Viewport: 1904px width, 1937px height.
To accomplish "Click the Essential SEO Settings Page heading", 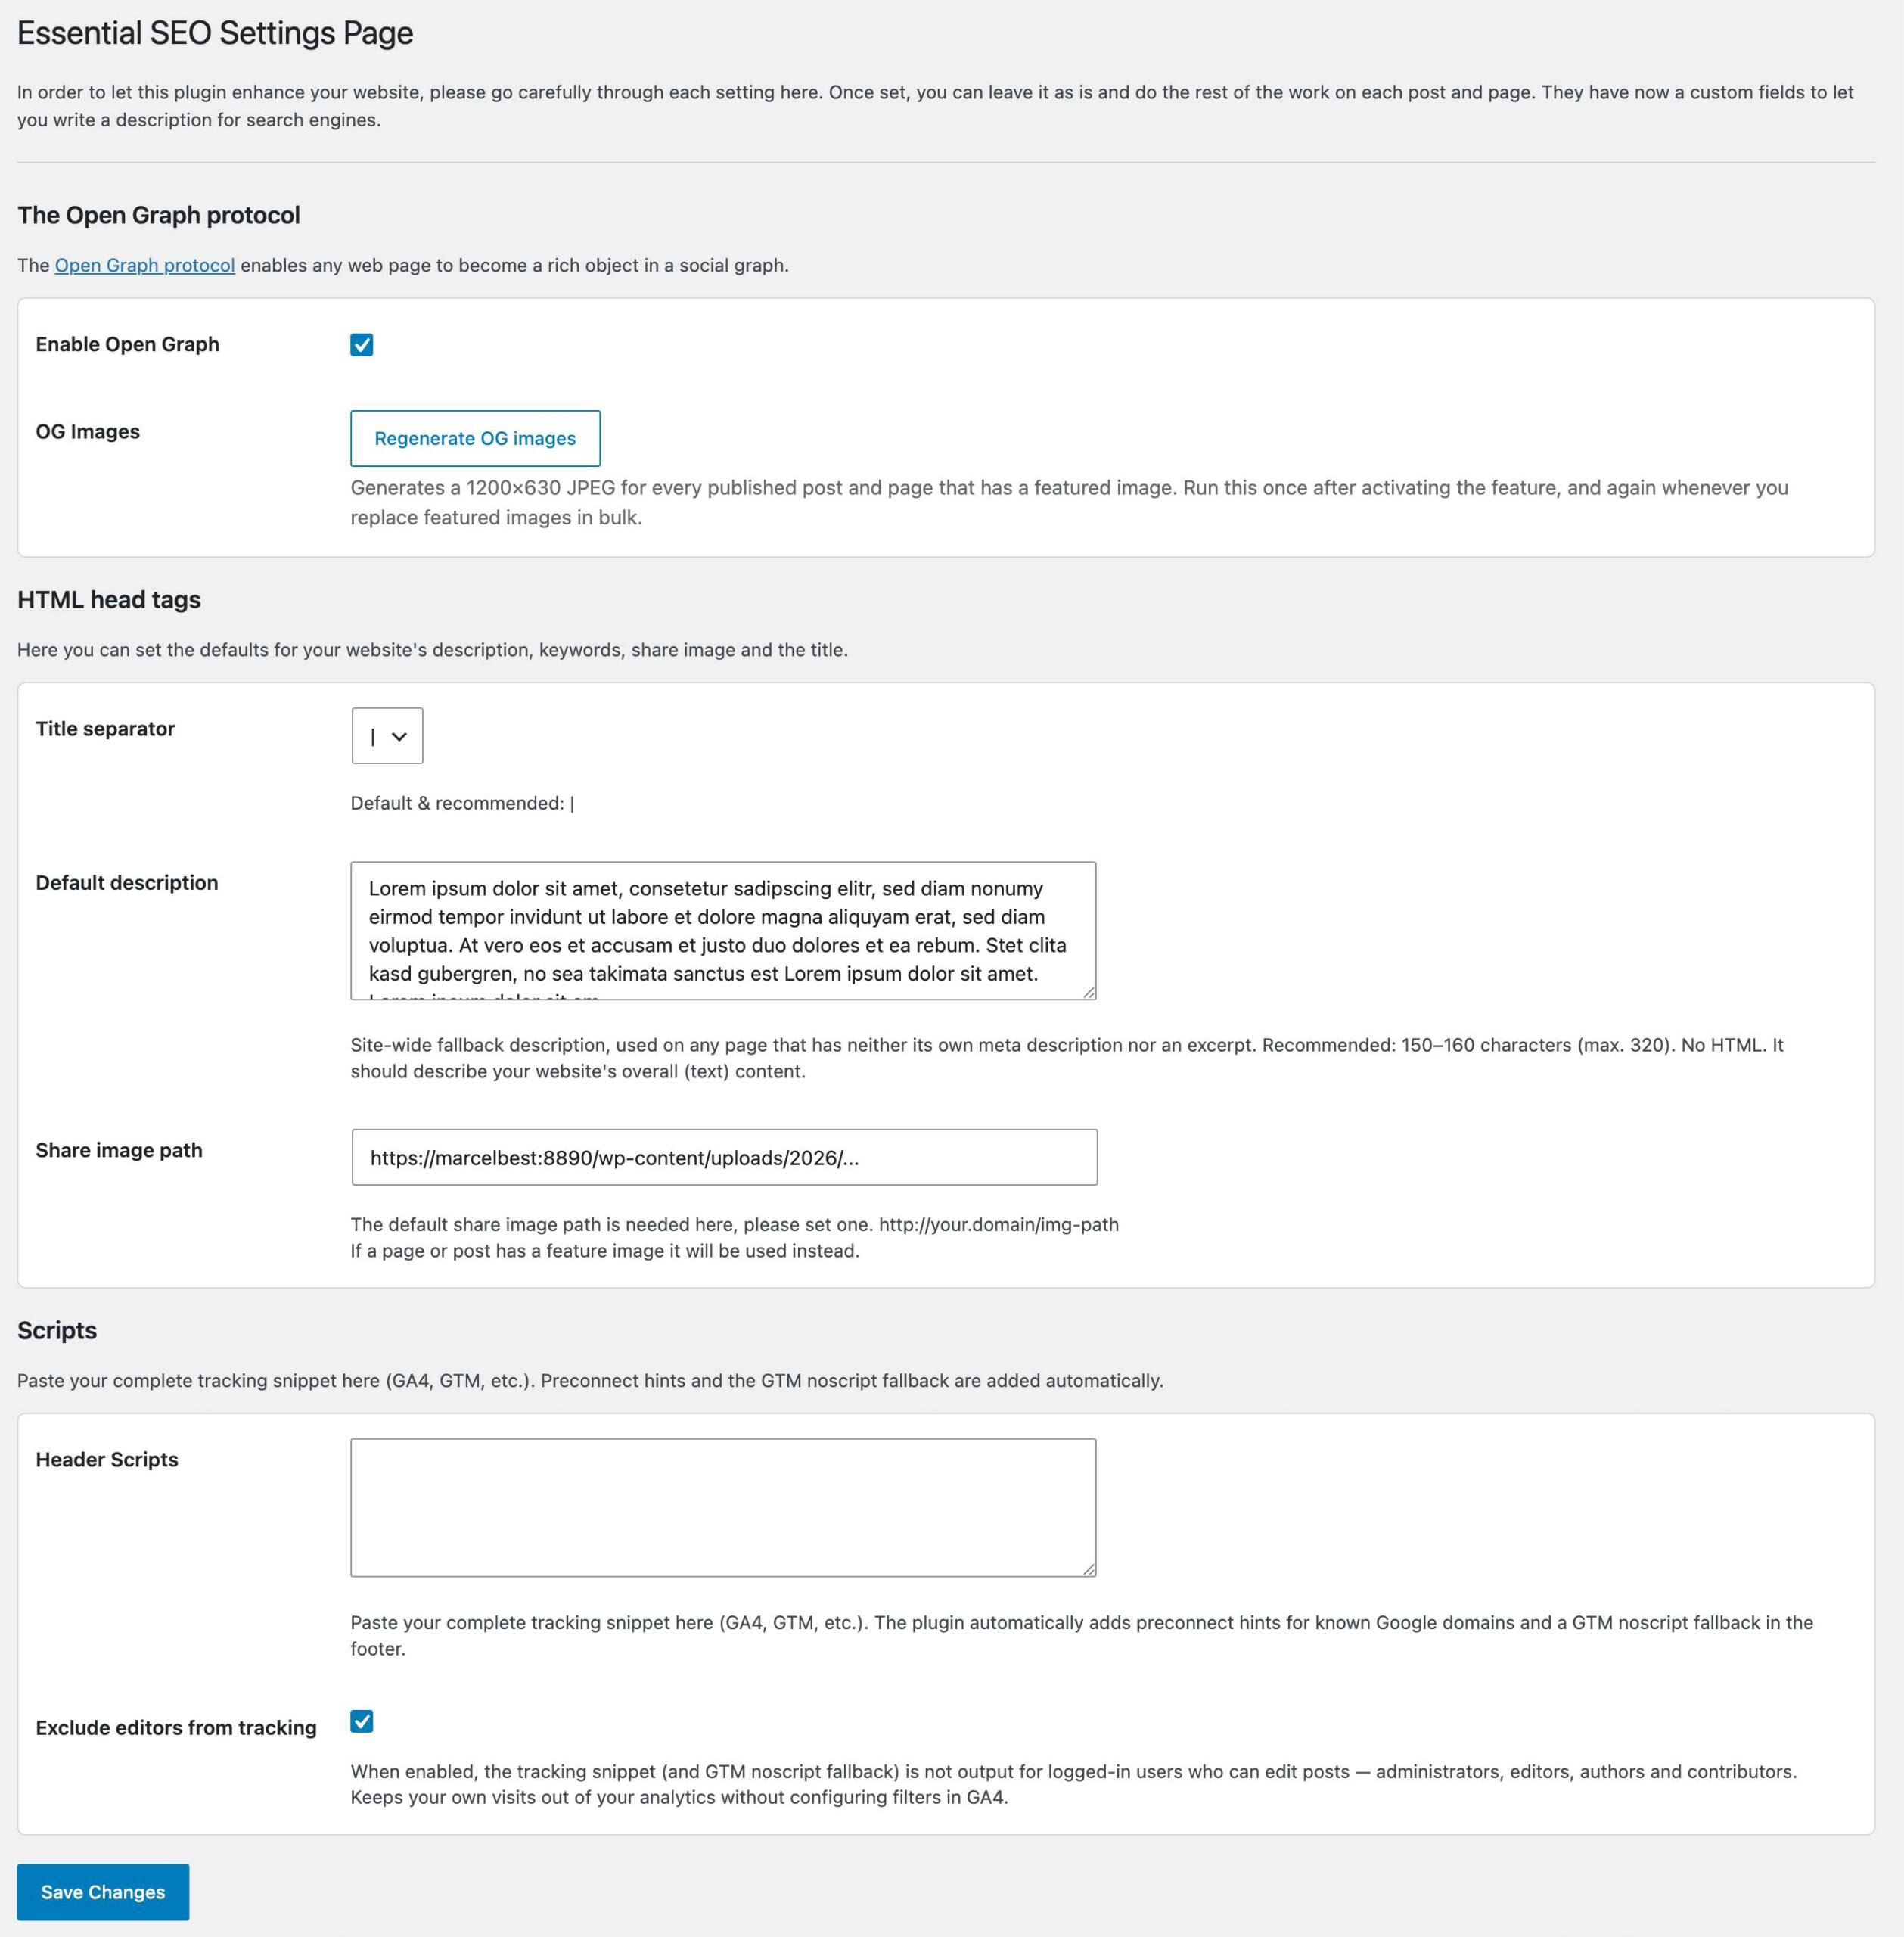I will [215, 33].
